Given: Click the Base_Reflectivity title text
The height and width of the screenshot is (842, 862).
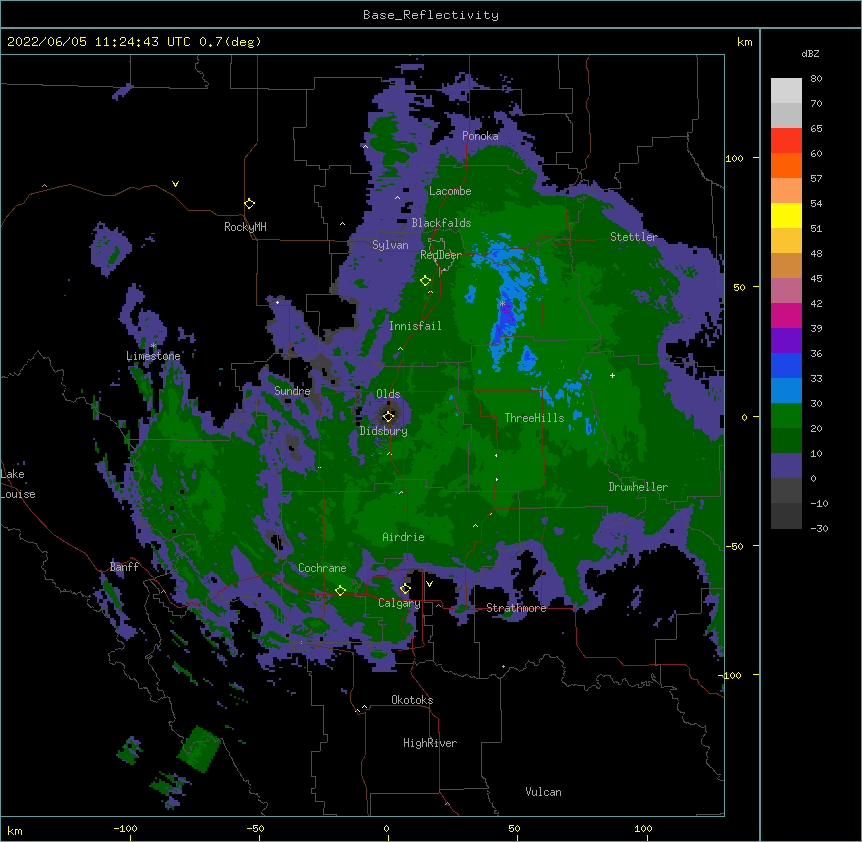Looking at the screenshot, I should (431, 15).
